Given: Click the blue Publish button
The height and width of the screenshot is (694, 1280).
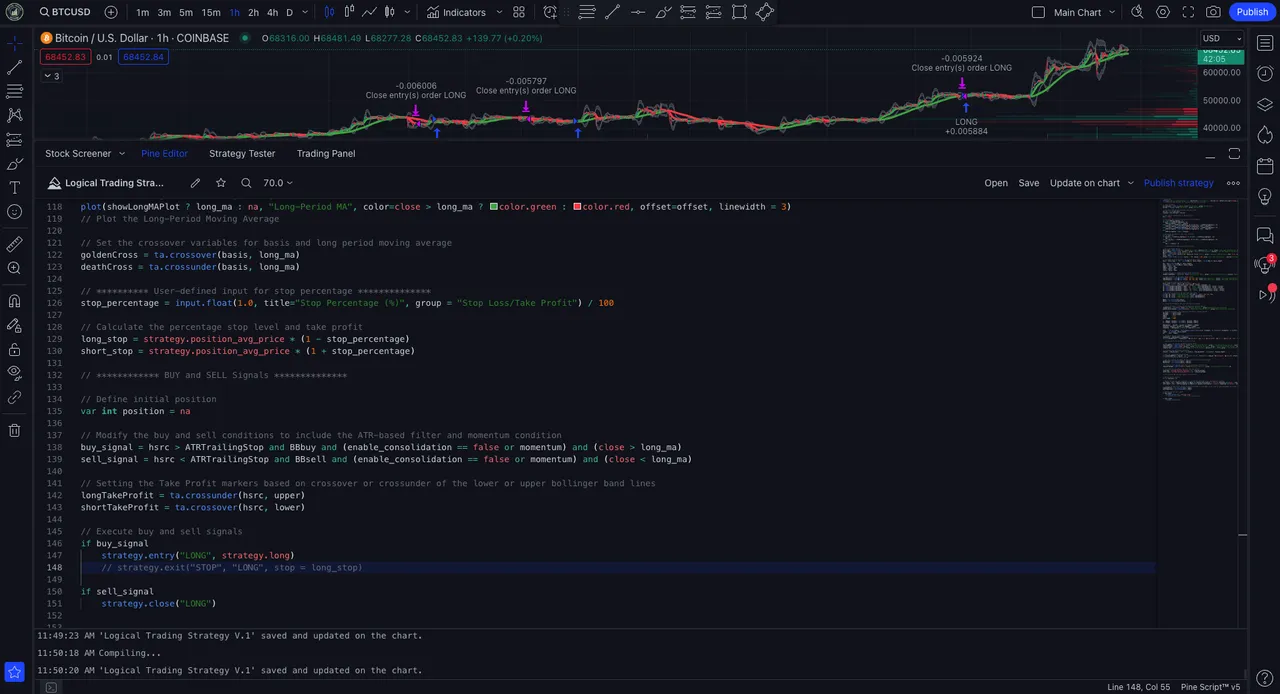Looking at the screenshot, I should pyautogui.click(x=1252, y=12).
